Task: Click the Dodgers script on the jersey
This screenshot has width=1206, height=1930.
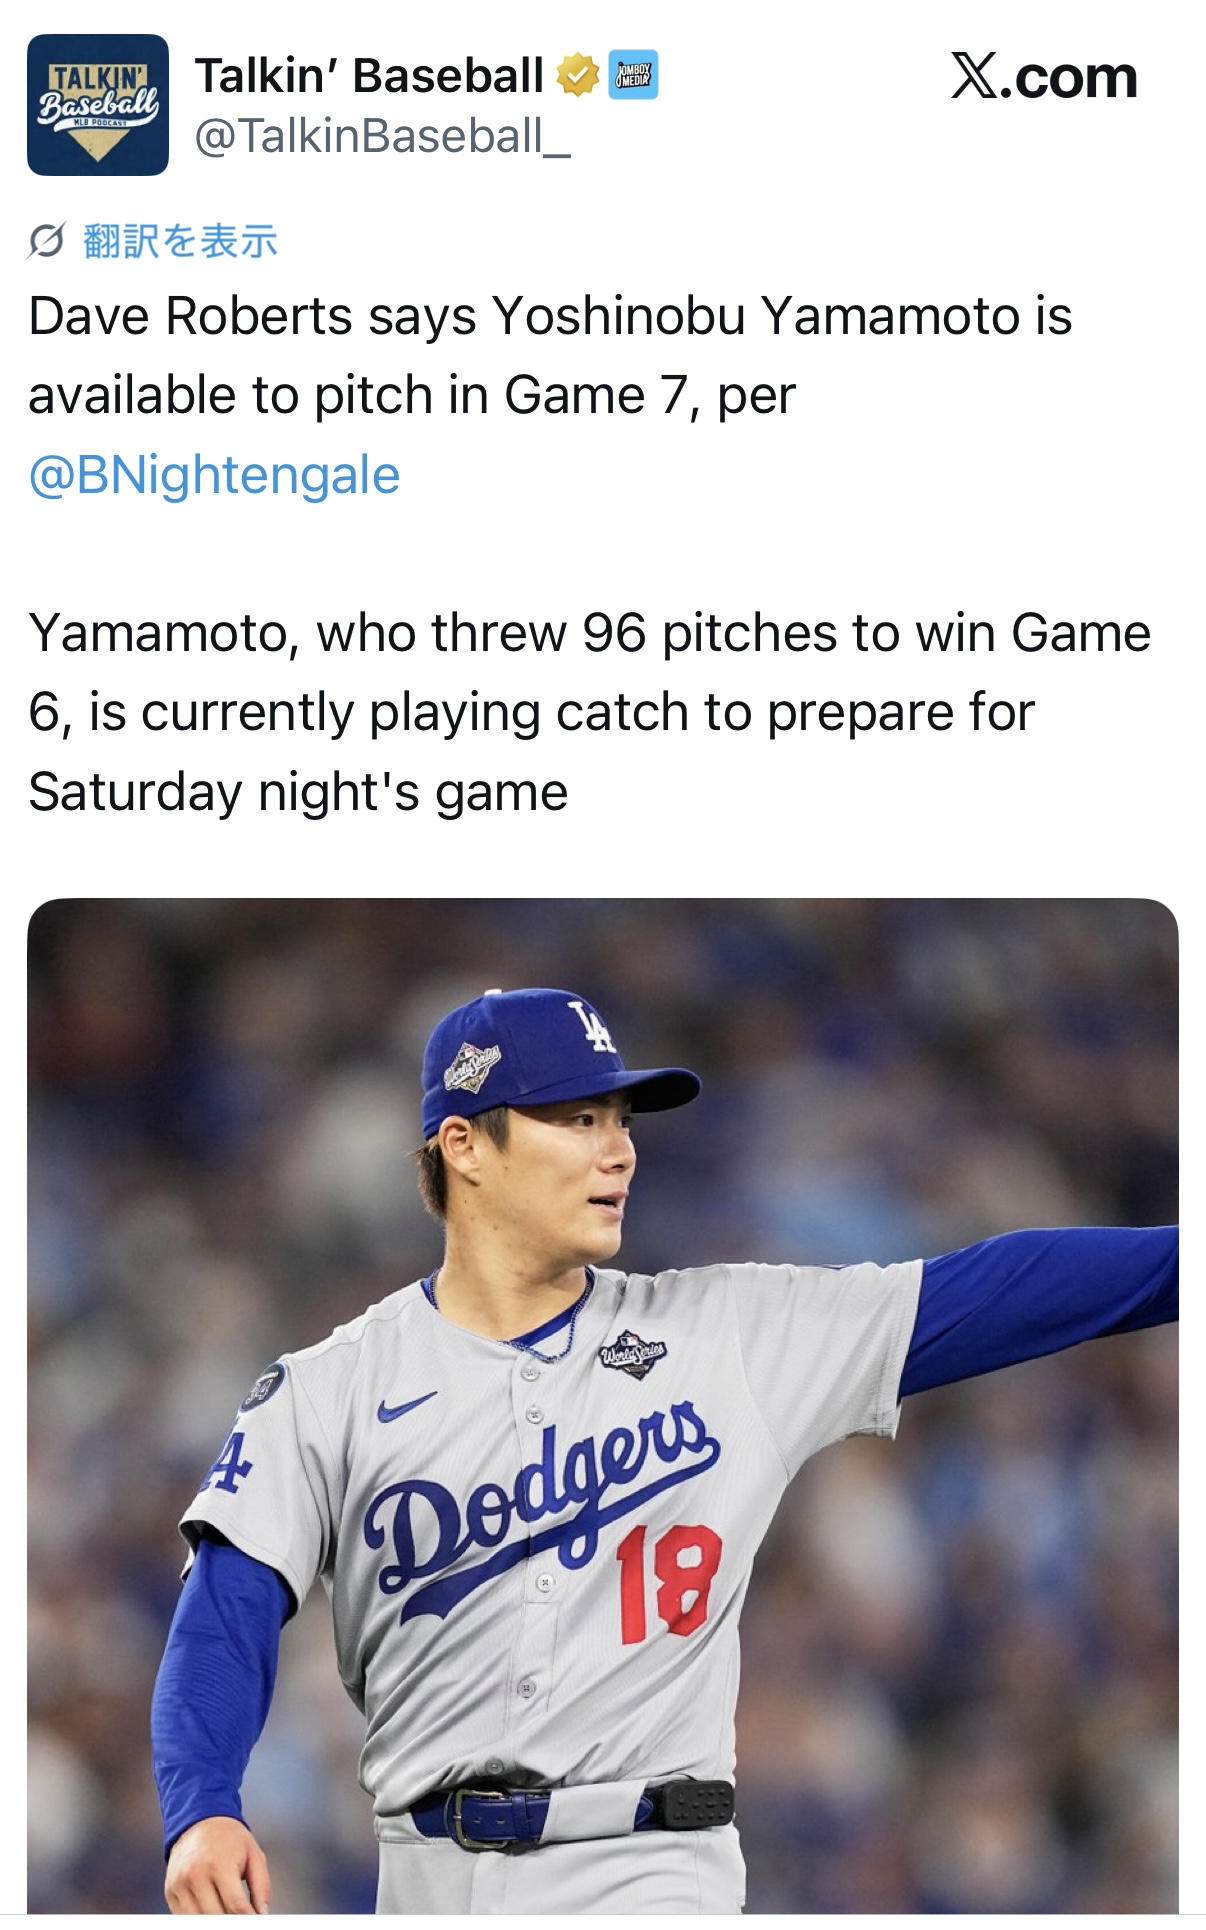Action: click(540, 1500)
